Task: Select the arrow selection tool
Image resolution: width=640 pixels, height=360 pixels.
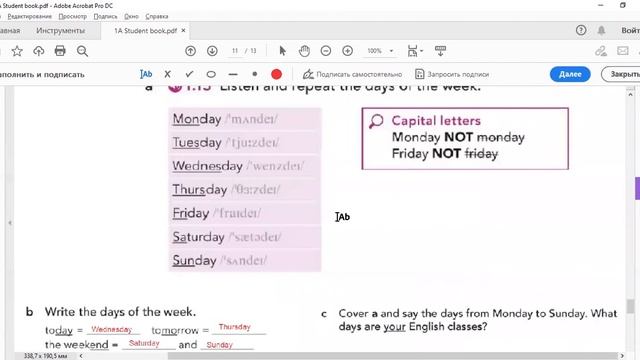Action: click(x=282, y=51)
